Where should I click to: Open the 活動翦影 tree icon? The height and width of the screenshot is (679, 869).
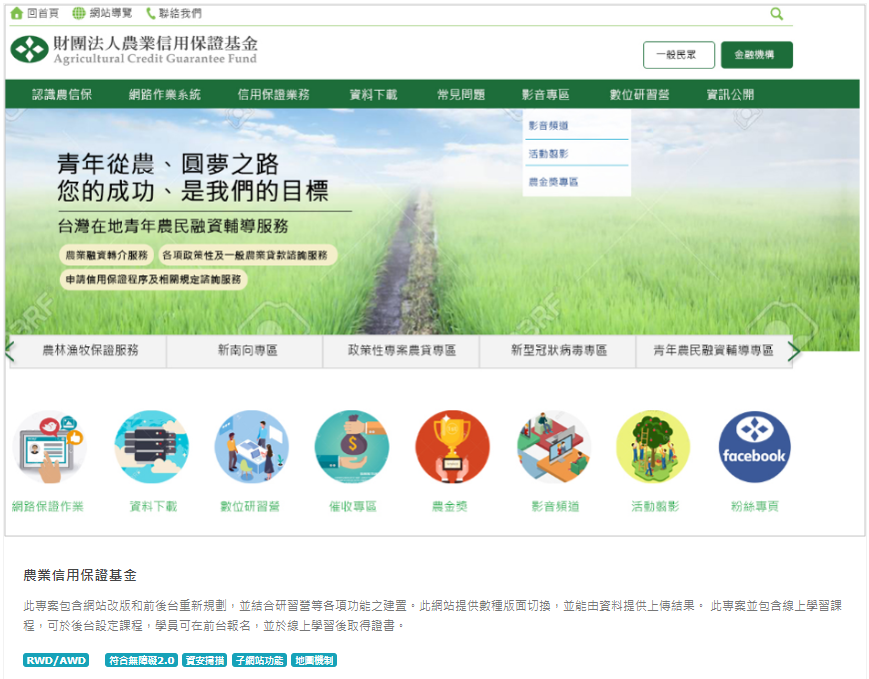coord(653,448)
